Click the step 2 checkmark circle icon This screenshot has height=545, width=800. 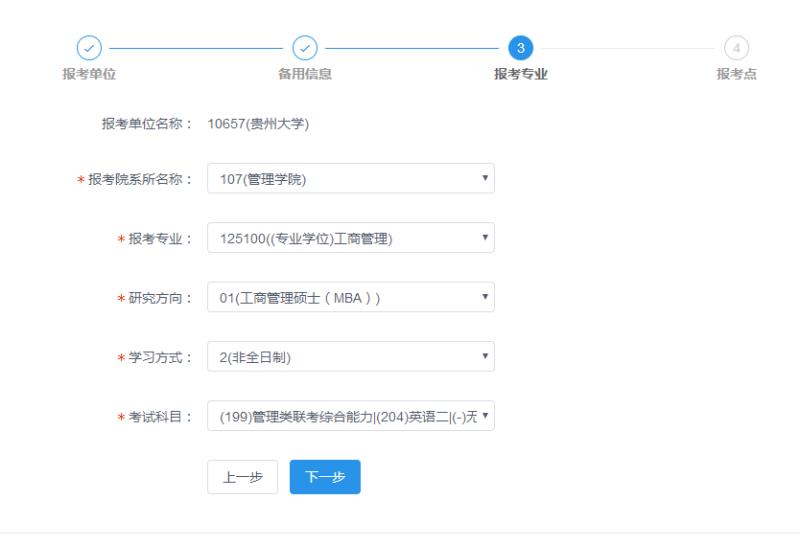coord(304,48)
